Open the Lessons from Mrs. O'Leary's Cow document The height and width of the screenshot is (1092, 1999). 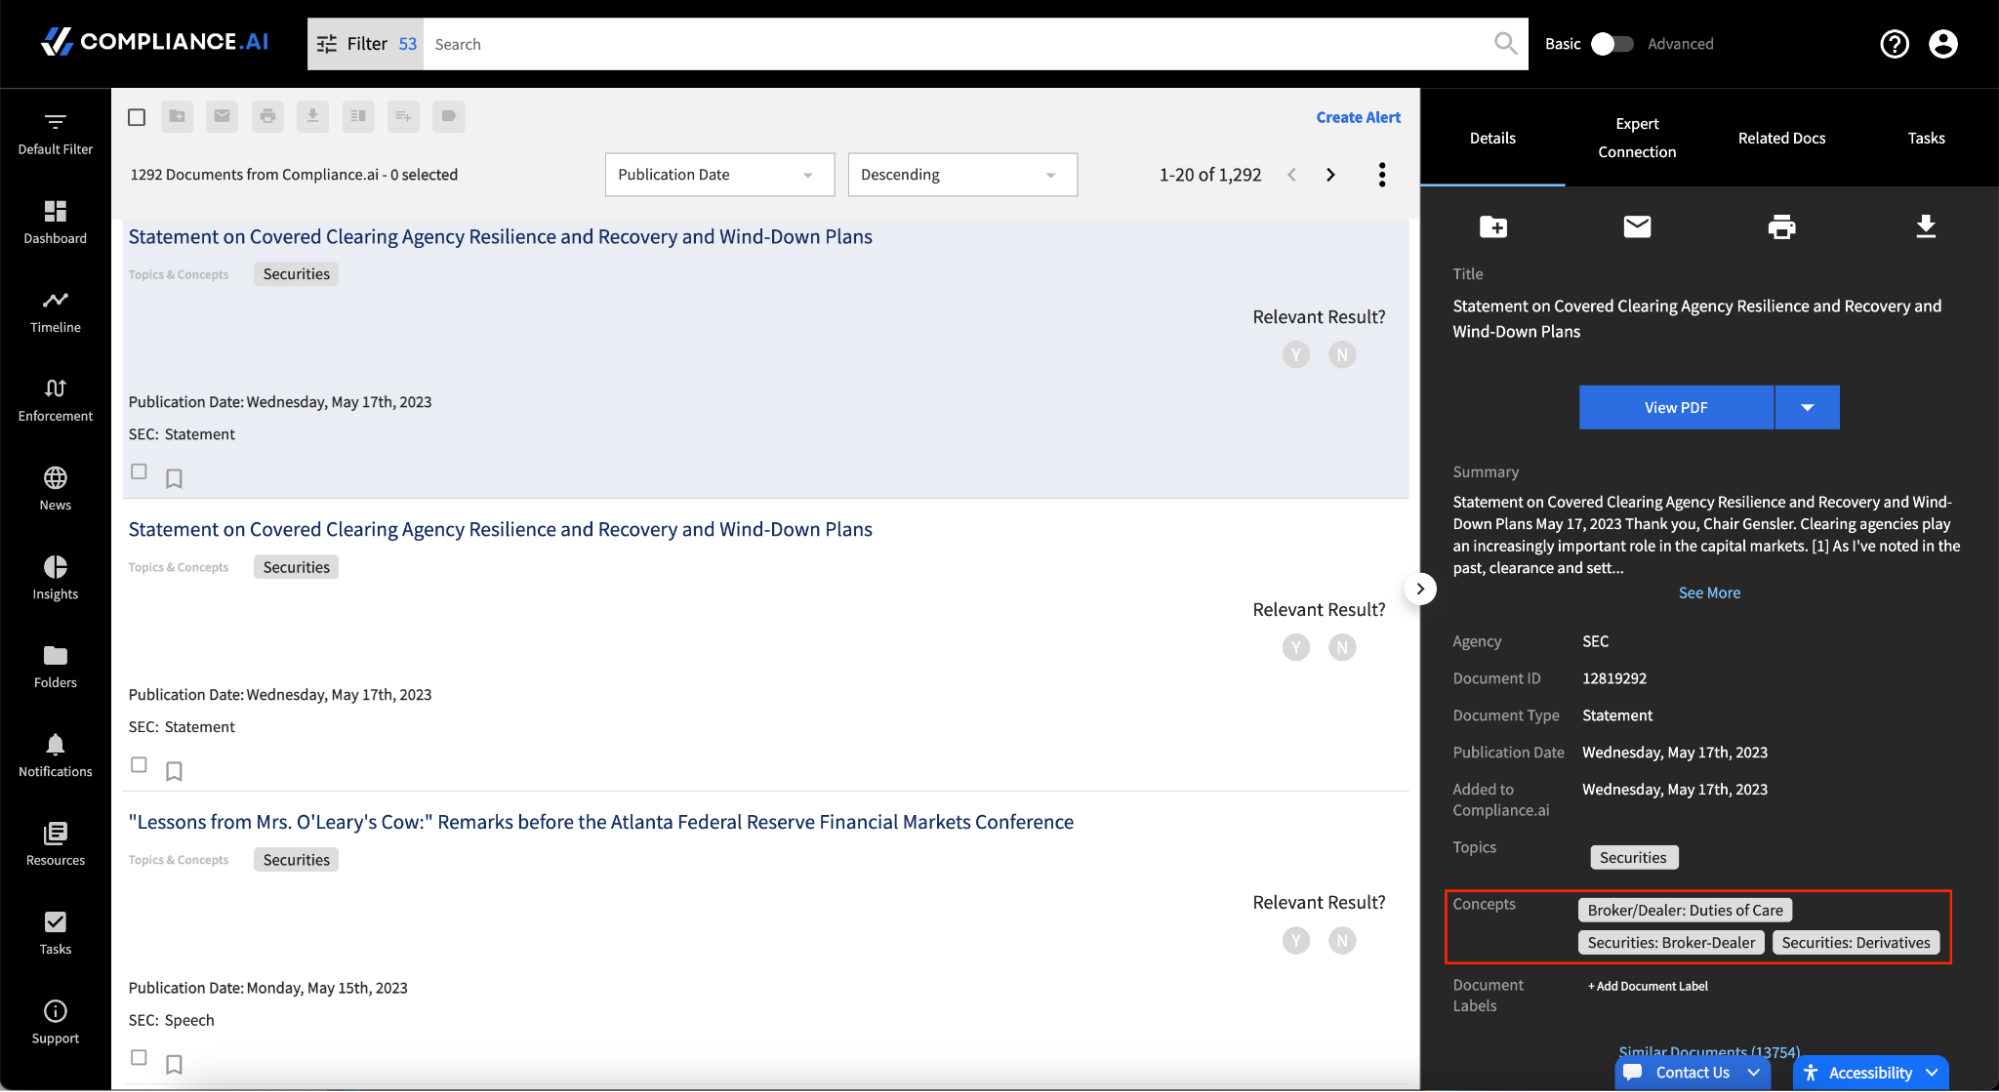(x=601, y=822)
